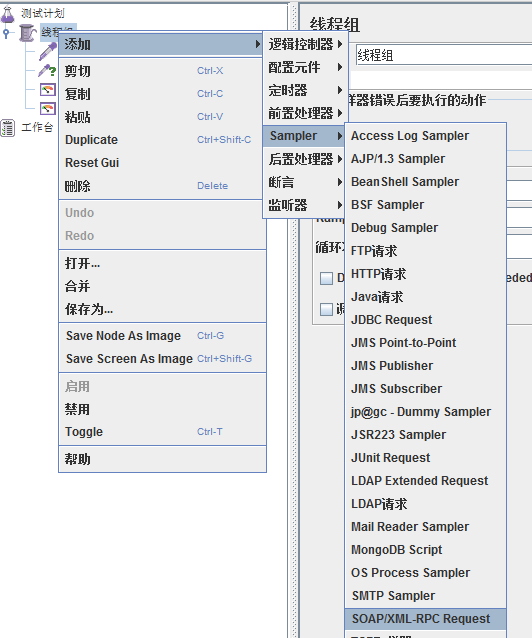Add a BSF Sampler
Screen dimensions: 532x638
coord(425,205)
